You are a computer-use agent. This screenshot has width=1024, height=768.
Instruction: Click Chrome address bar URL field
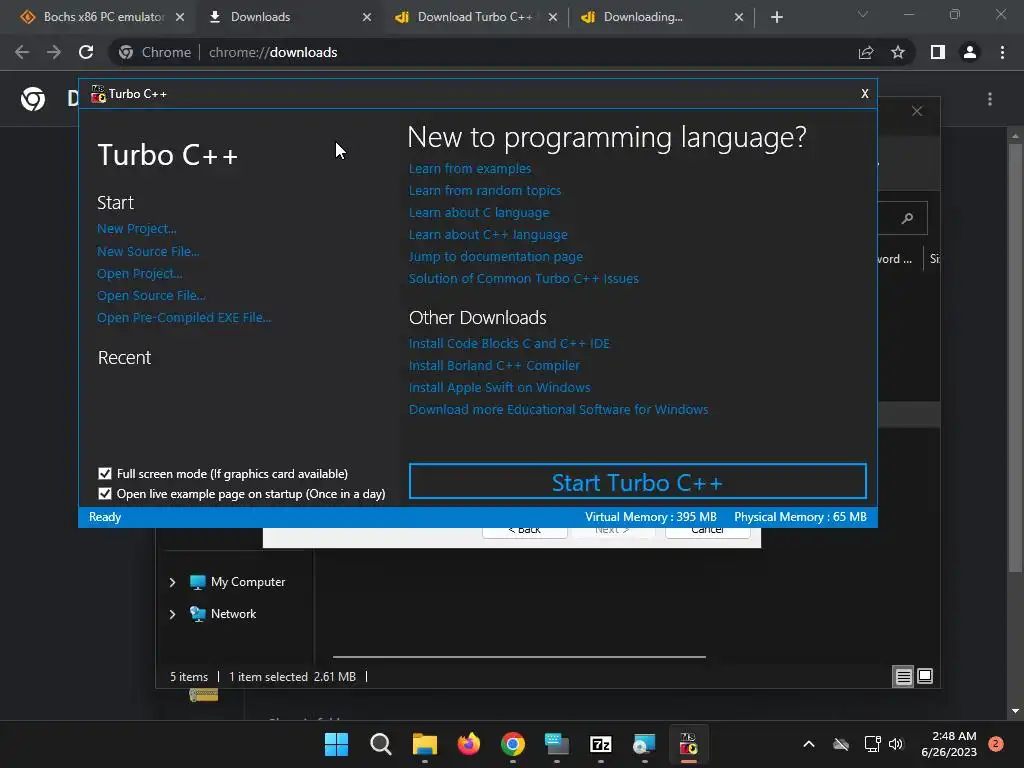pyautogui.click(x=483, y=52)
